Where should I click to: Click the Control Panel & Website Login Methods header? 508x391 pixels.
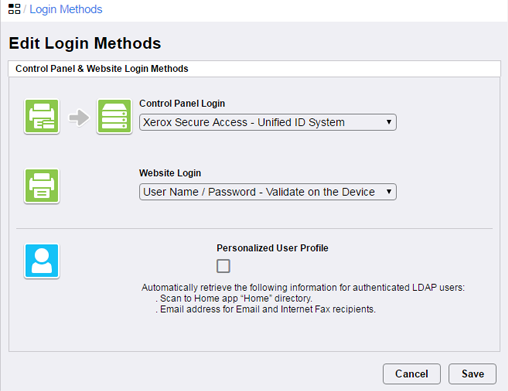point(102,69)
